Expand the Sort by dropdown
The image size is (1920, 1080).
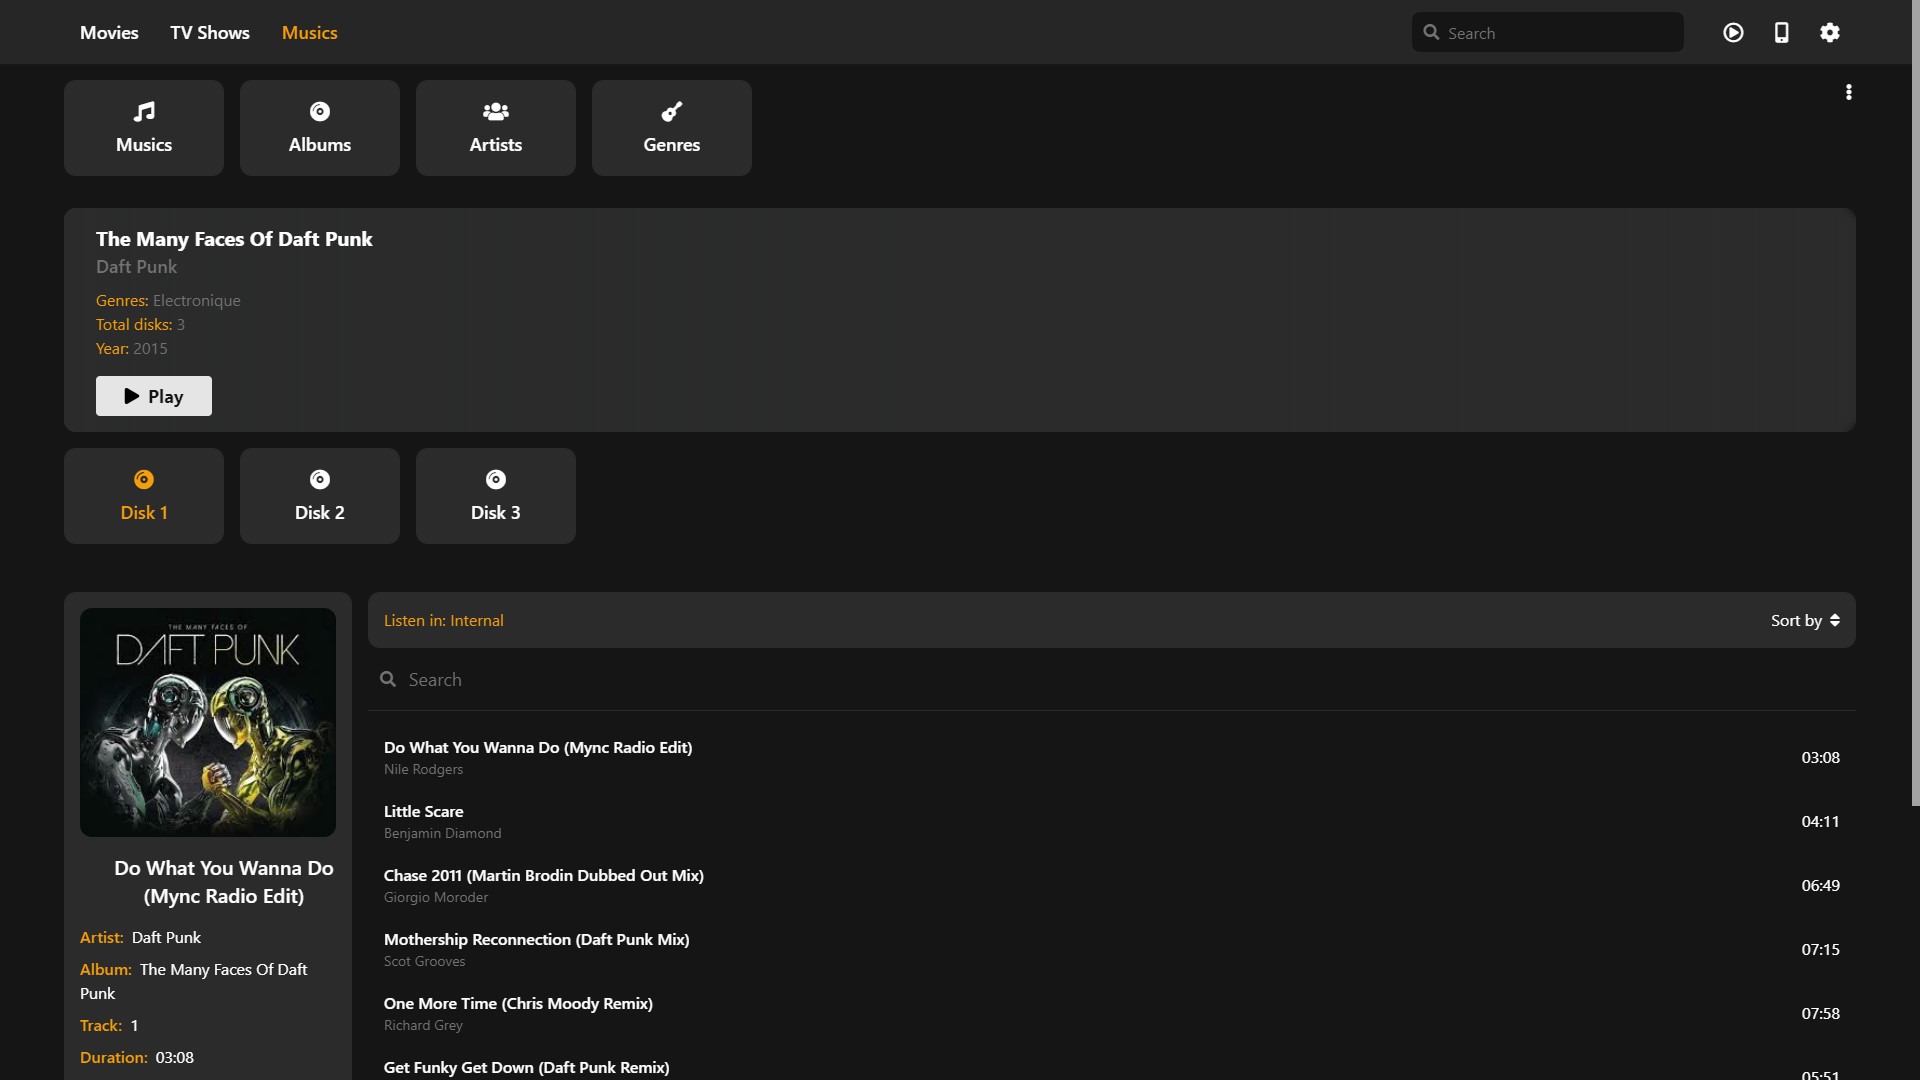[x=1805, y=620]
